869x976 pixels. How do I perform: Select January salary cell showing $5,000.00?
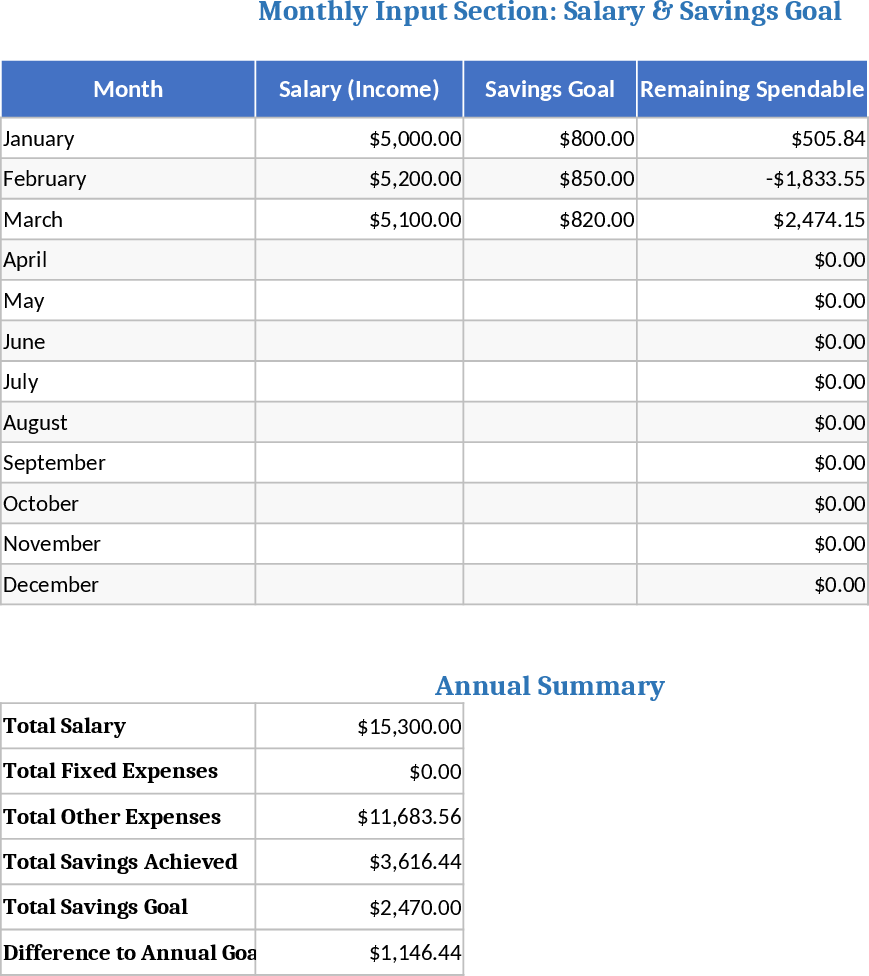(x=359, y=139)
